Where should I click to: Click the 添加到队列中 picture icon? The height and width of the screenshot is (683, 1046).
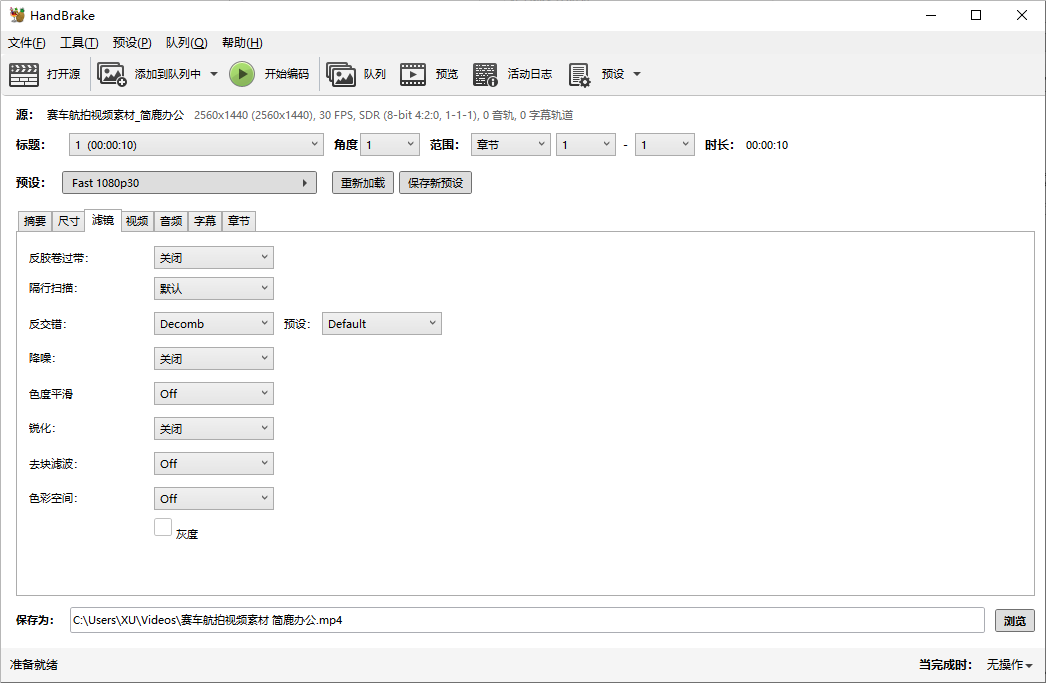coord(111,74)
